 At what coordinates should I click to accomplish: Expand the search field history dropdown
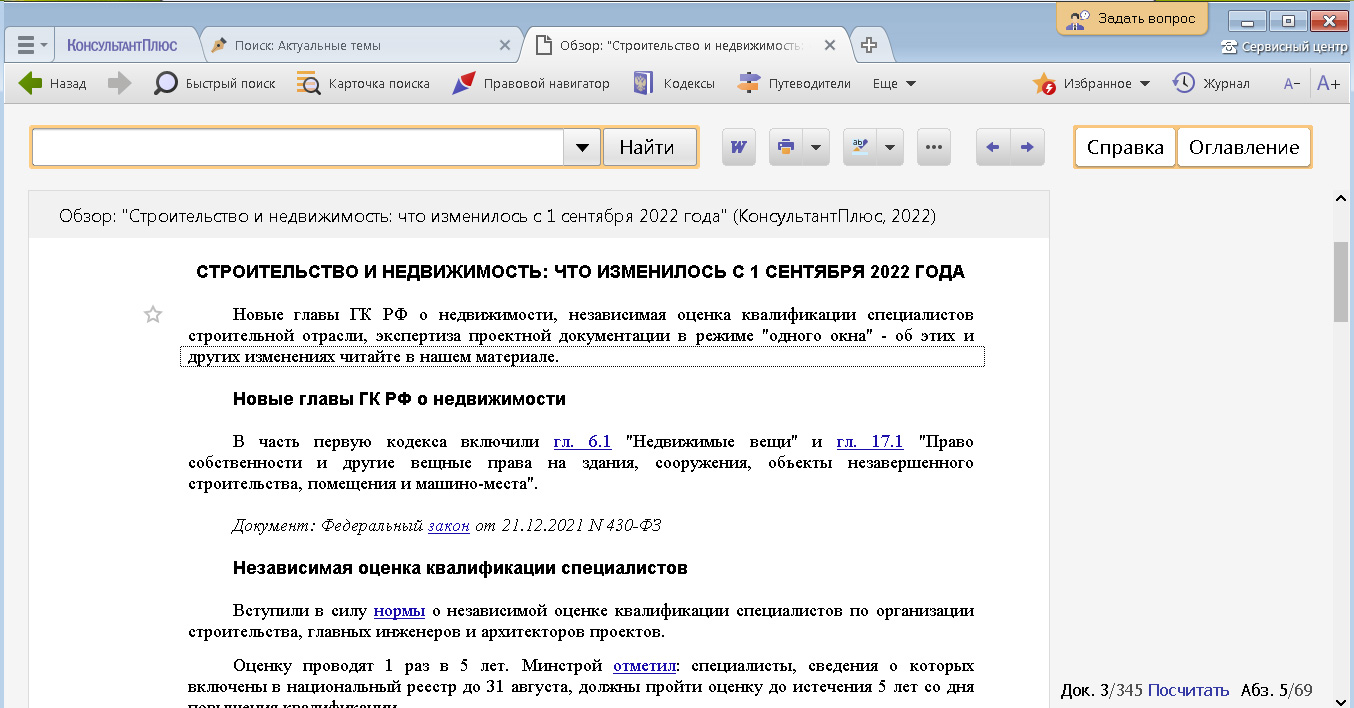click(582, 147)
